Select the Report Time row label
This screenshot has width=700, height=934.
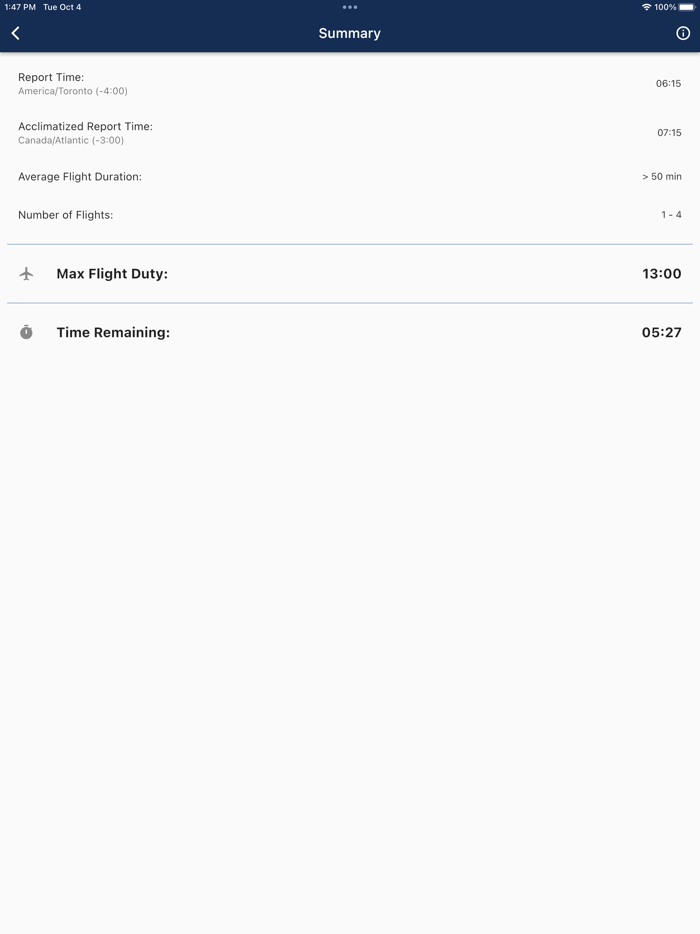pyautogui.click(x=51, y=77)
